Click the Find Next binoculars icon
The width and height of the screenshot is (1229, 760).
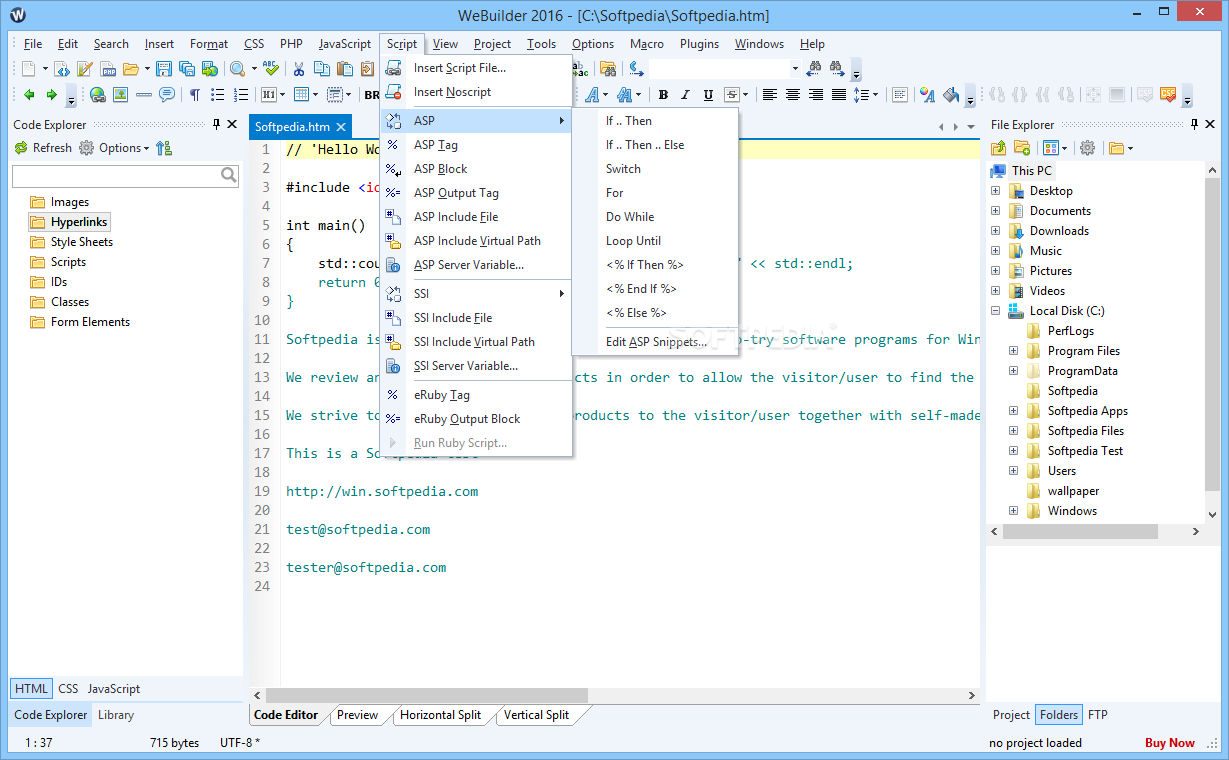[836, 69]
